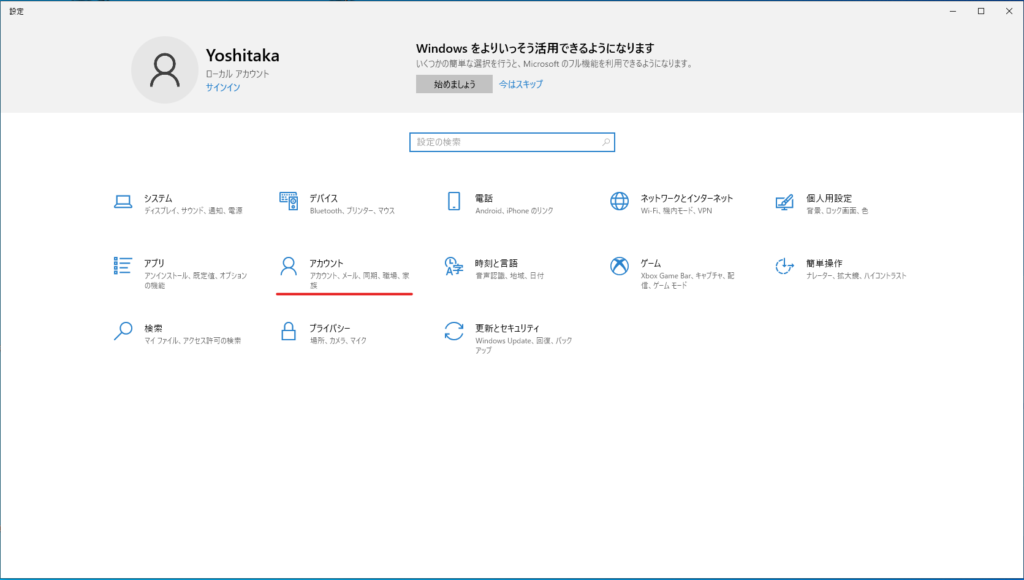This screenshot has height=580, width=1024.
Task: Open the システム settings laptop icon
Action: (123, 202)
